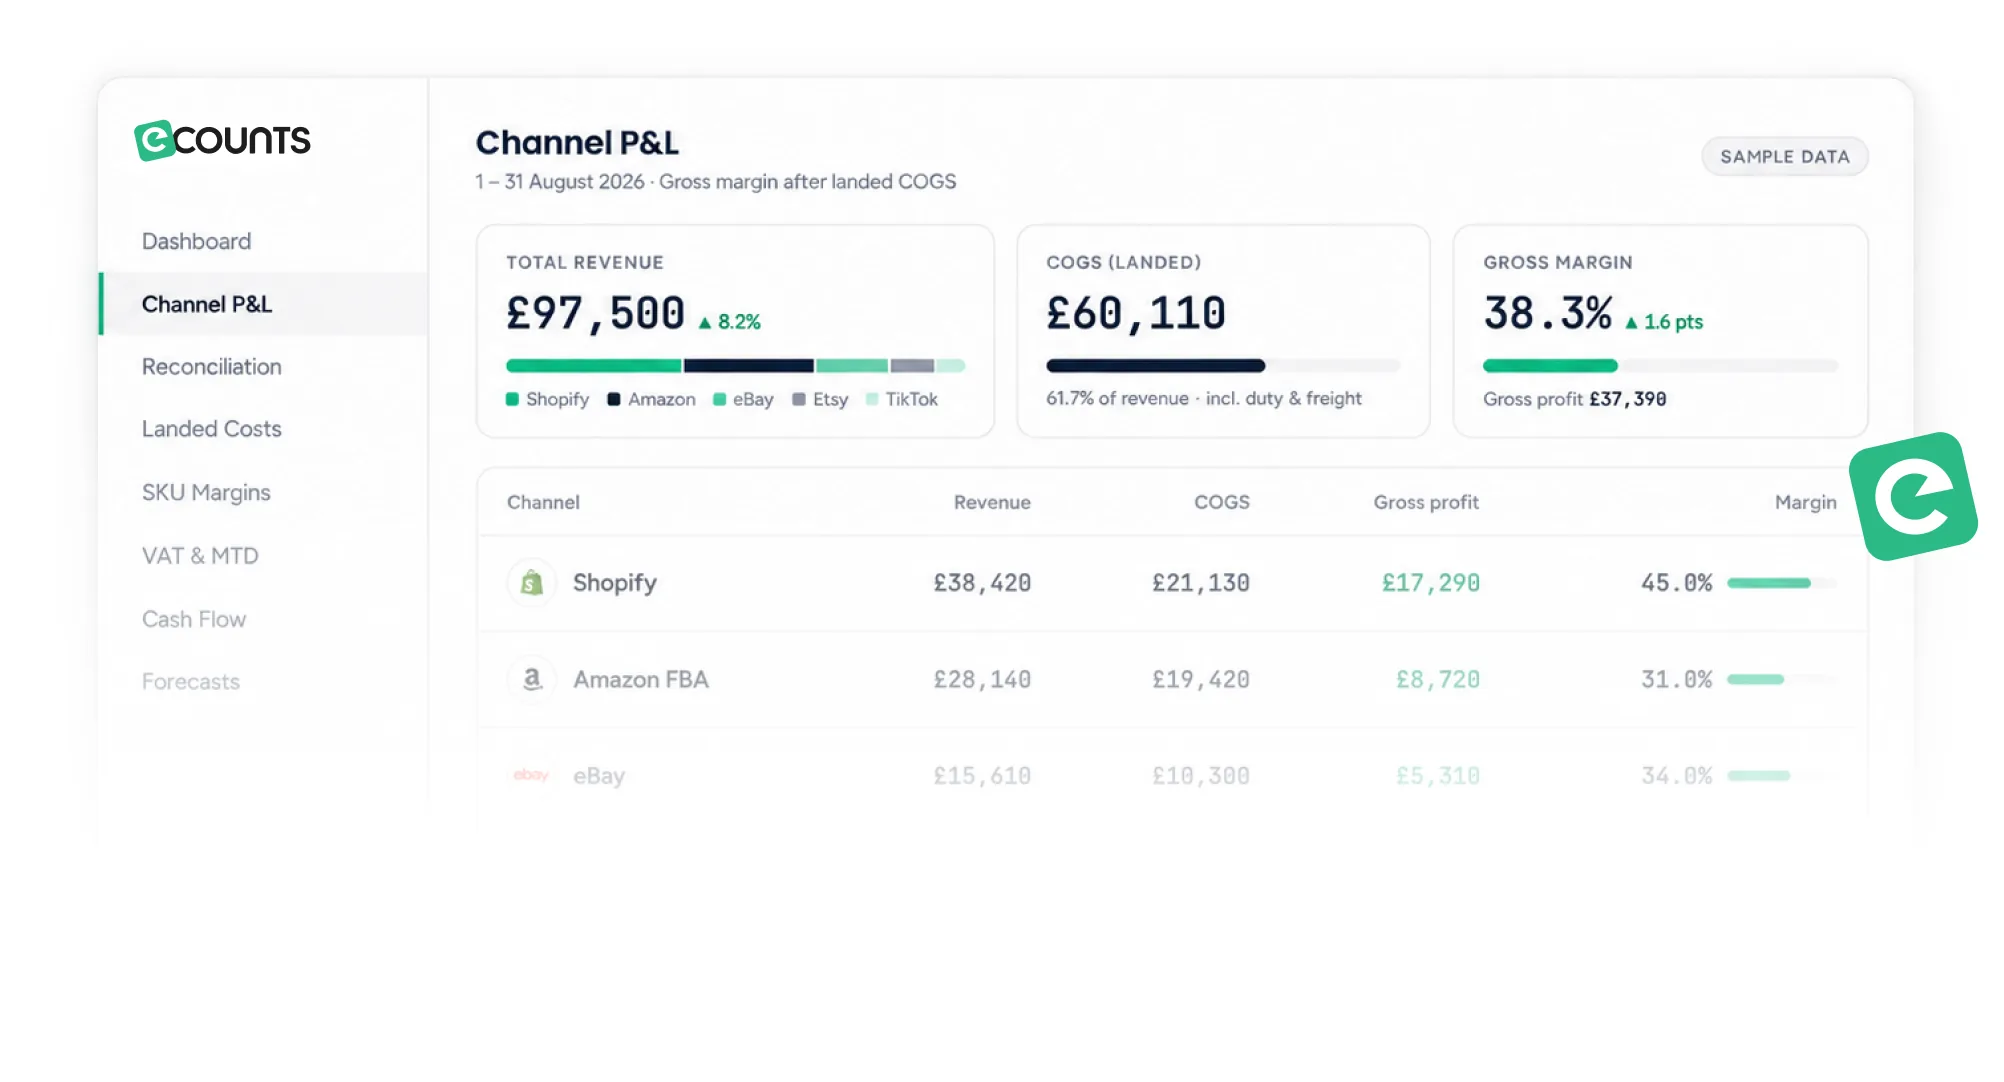Click Gross profit £37,390 text

click(x=1575, y=399)
